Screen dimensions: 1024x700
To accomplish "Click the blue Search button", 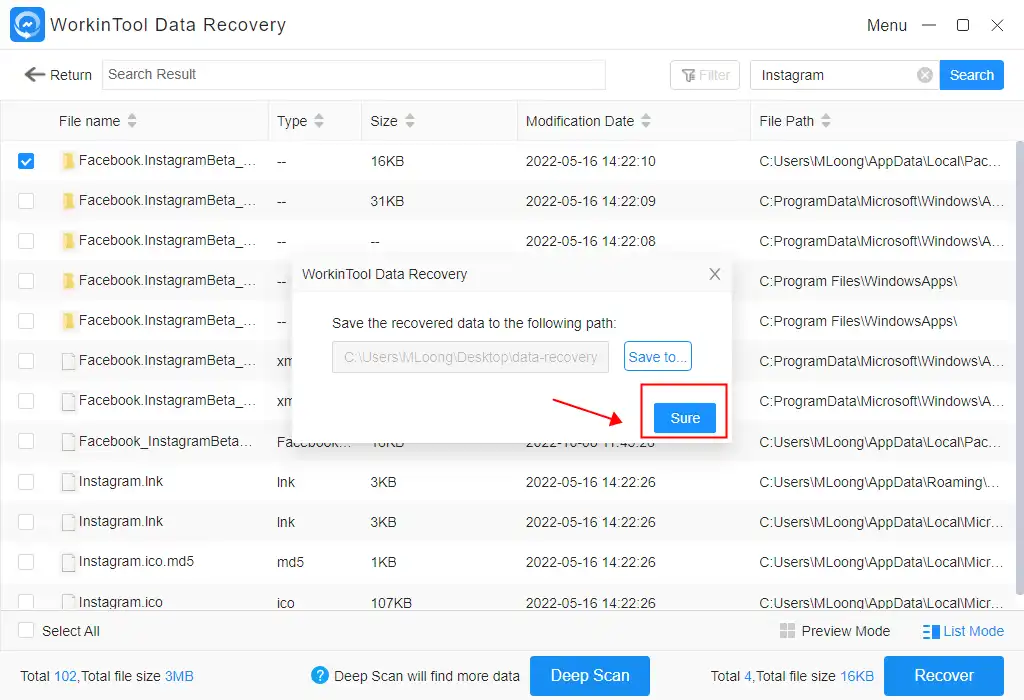I will point(972,75).
